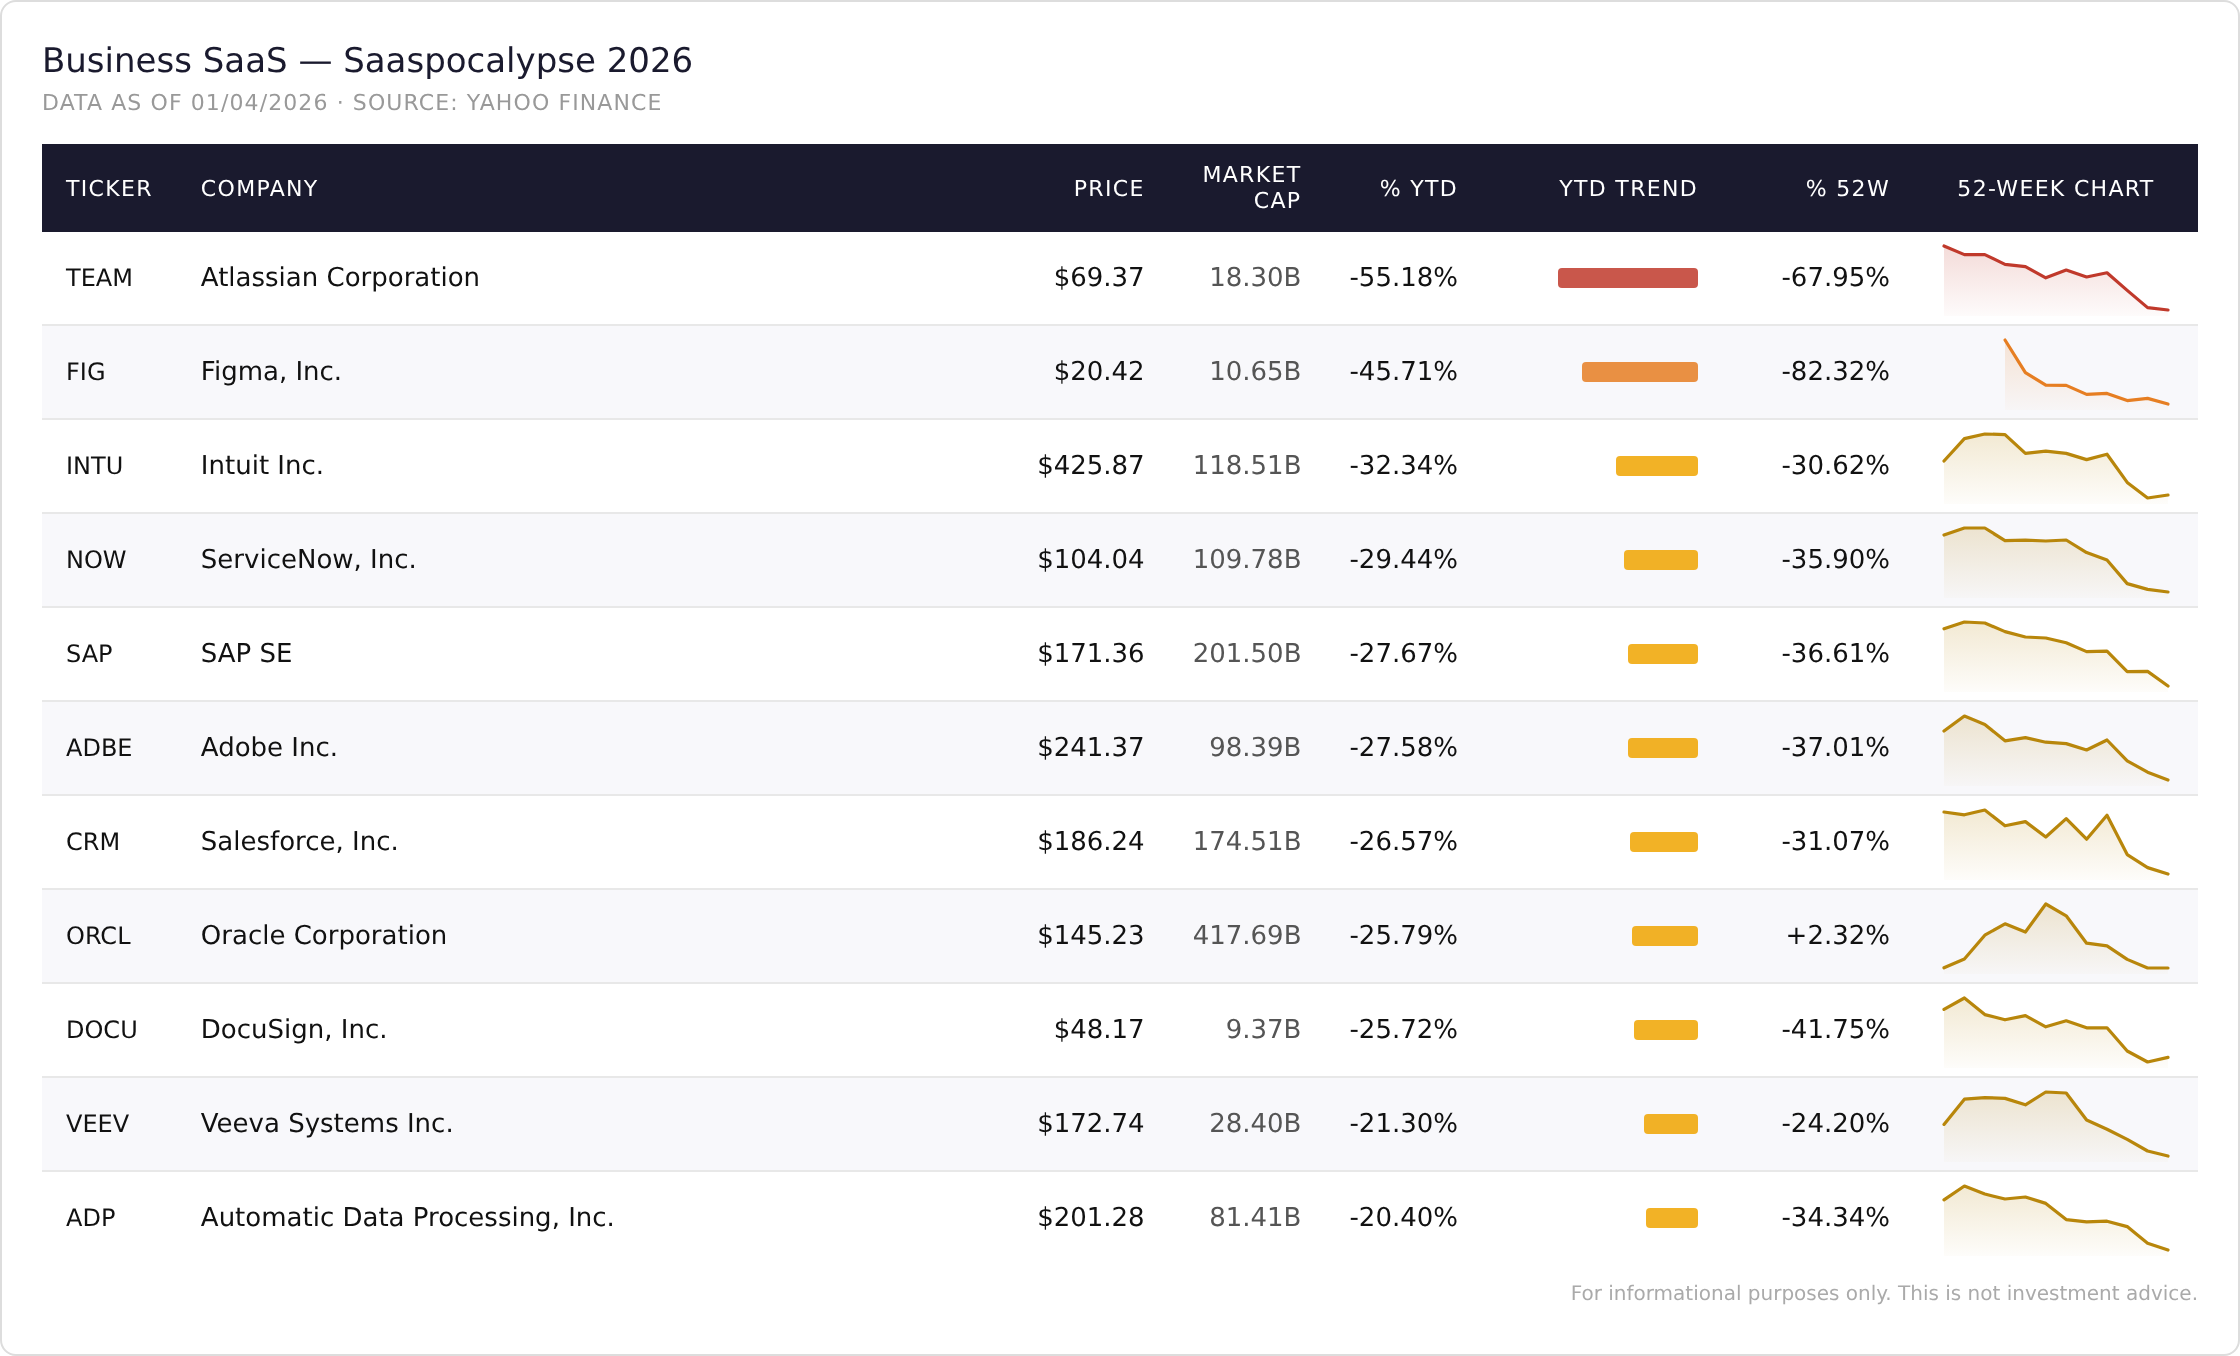Open Atlassian's 52-week sparkline chart
The image size is (2240, 1356).
(2056, 279)
